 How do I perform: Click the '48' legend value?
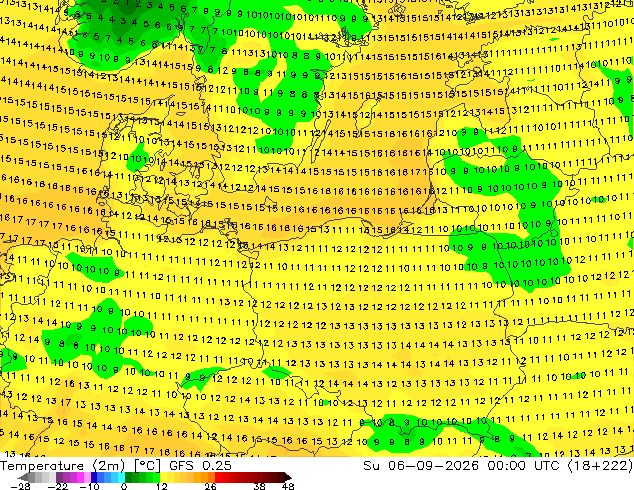pyautogui.click(x=288, y=486)
